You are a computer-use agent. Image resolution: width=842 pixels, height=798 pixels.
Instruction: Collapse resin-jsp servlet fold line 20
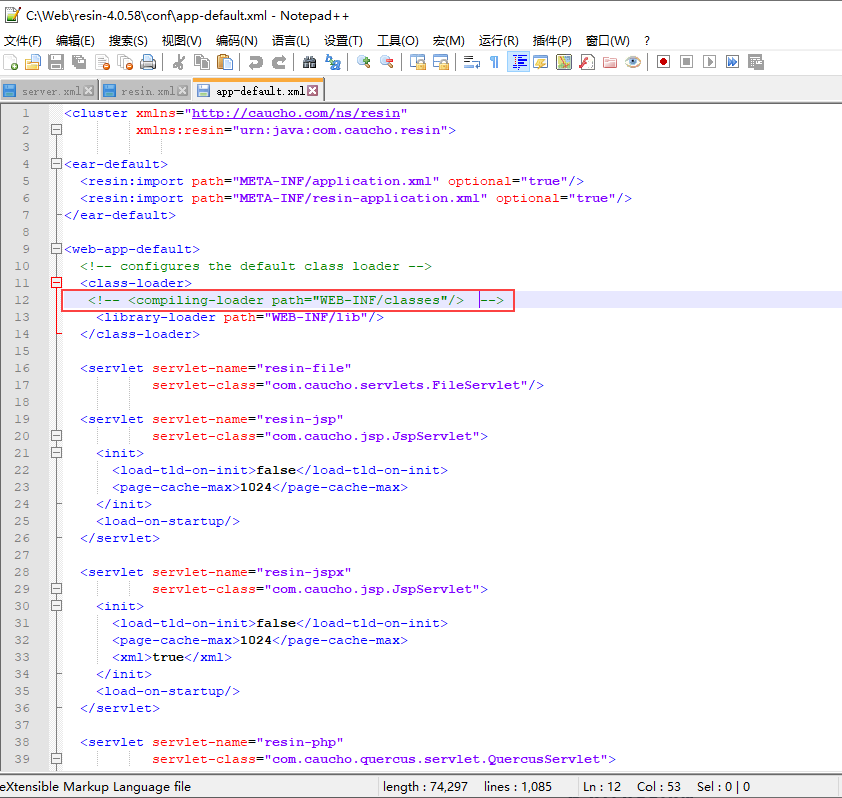click(x=56, y=436)
